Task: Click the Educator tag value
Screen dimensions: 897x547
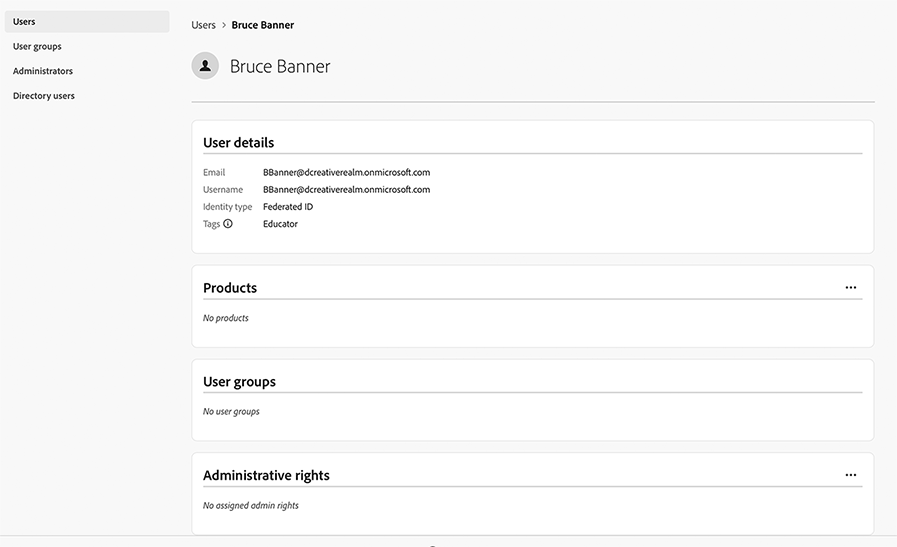Action: point(280,224)
